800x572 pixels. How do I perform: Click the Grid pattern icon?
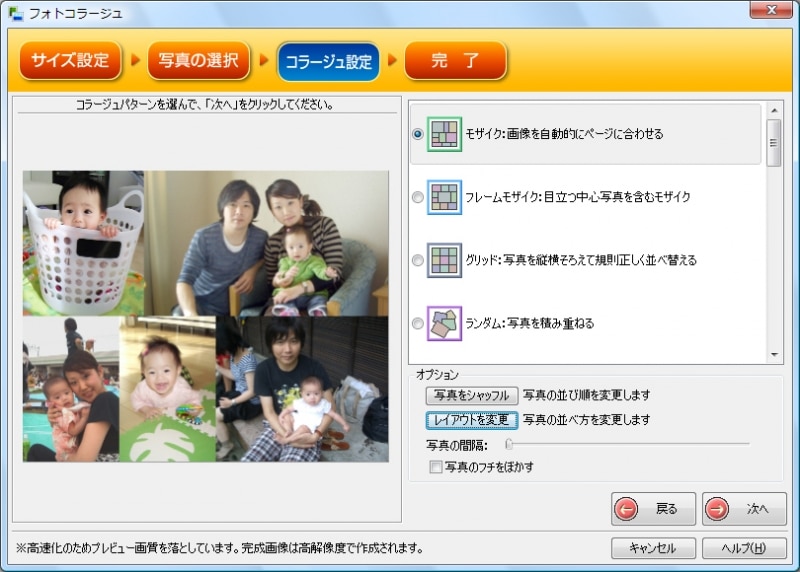point(444,260)
